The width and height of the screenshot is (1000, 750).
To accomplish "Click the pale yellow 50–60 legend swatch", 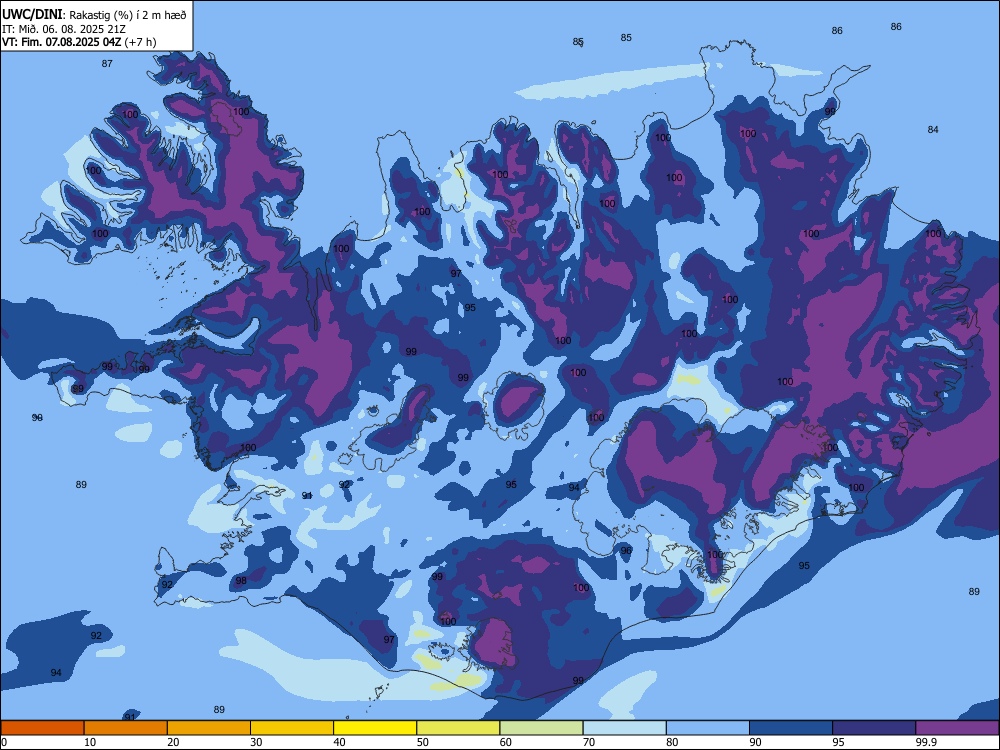I will tap(459, 728).
